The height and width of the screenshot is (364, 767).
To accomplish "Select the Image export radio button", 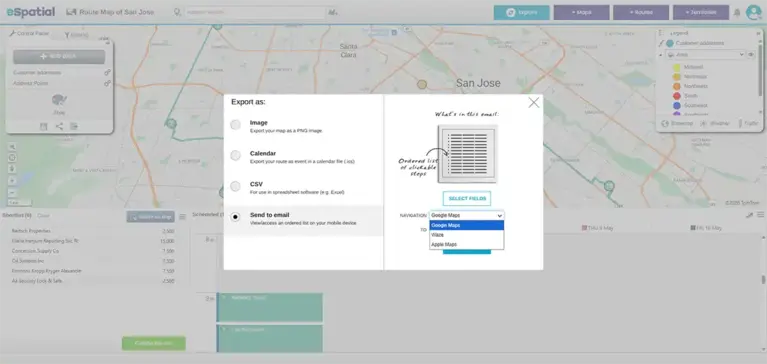I will [236, 125].
